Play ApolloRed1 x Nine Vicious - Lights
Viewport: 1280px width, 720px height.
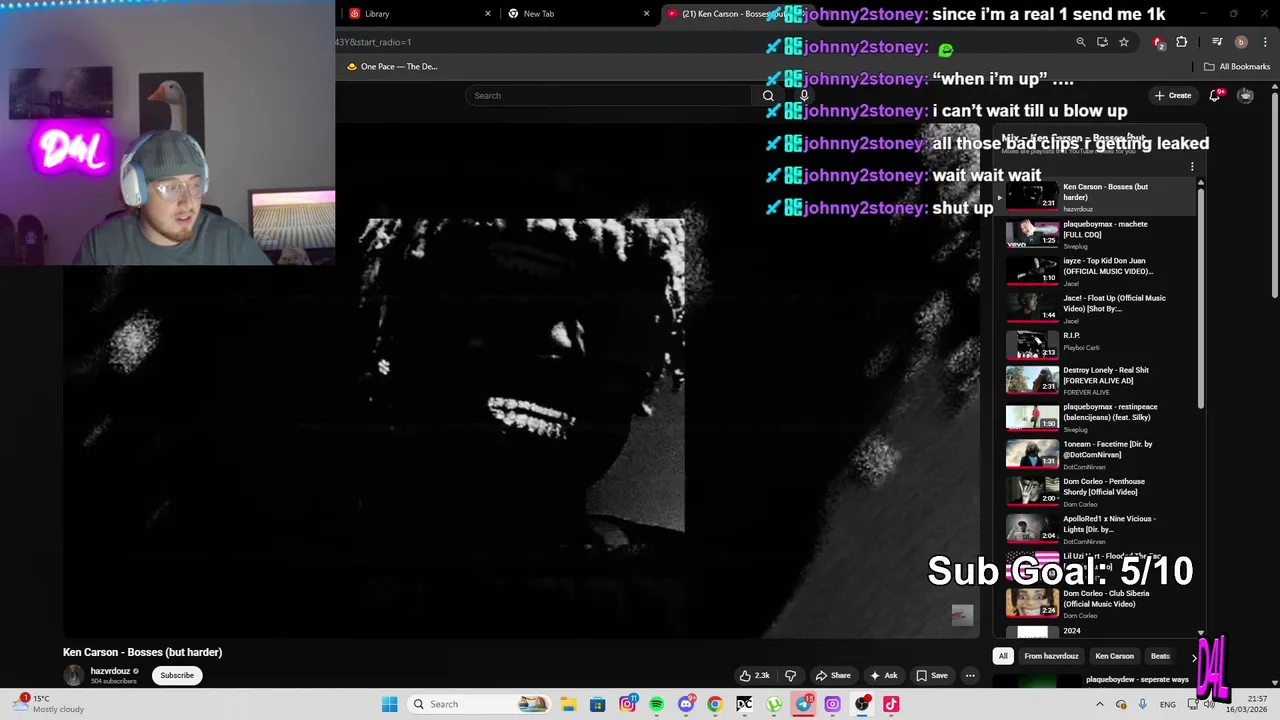1095,529
